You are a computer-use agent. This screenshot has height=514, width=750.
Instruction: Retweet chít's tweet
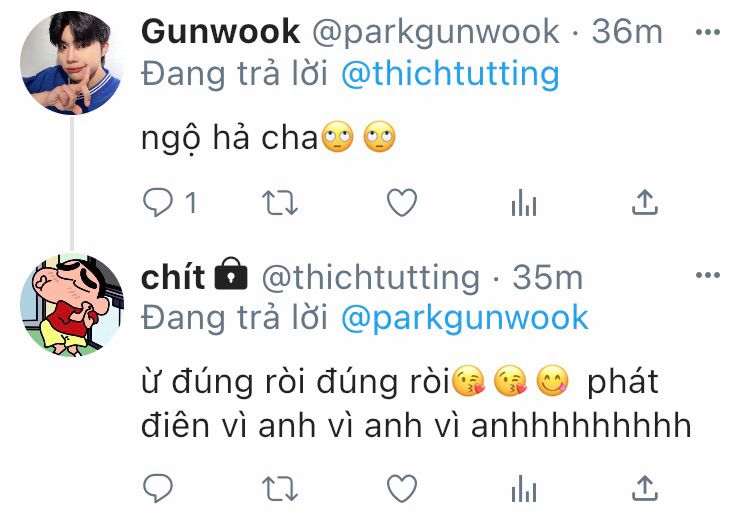click(280, 489)
